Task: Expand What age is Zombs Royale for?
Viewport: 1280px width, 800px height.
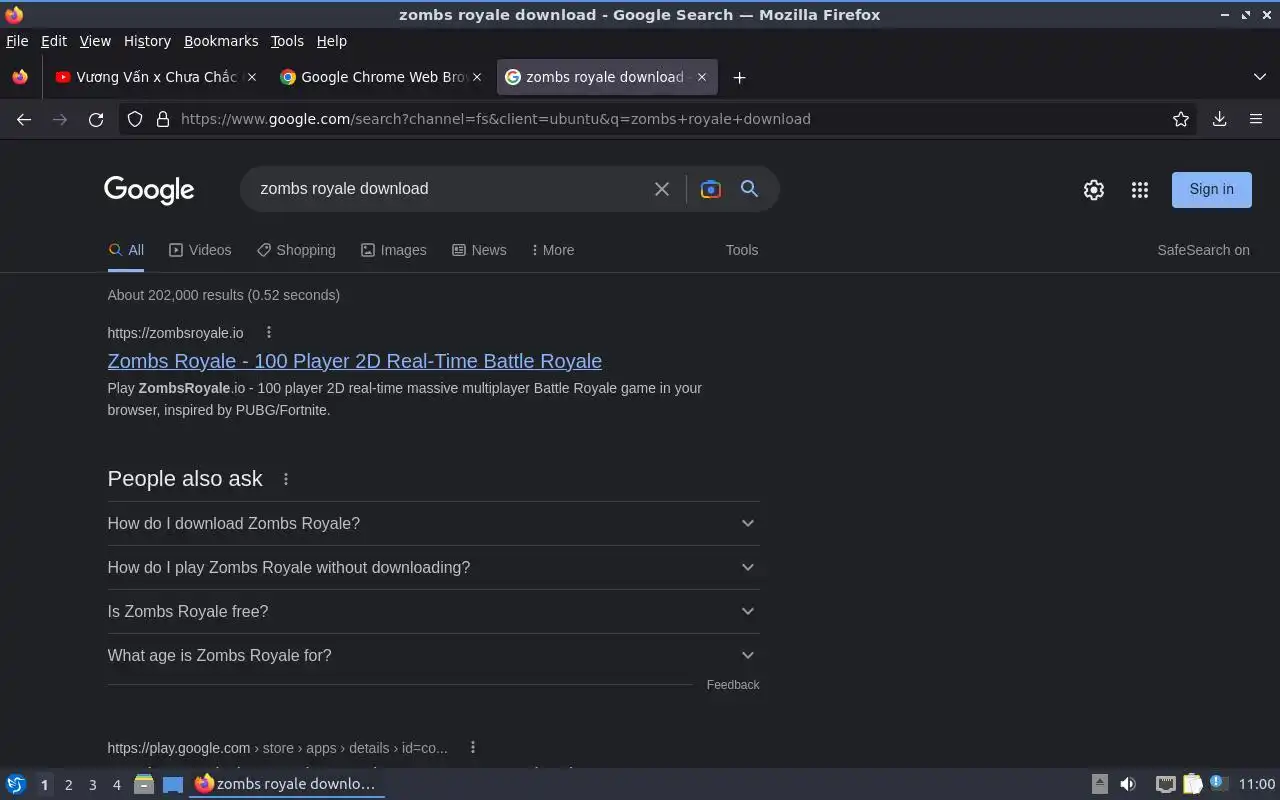Action: tap(433, 655)
